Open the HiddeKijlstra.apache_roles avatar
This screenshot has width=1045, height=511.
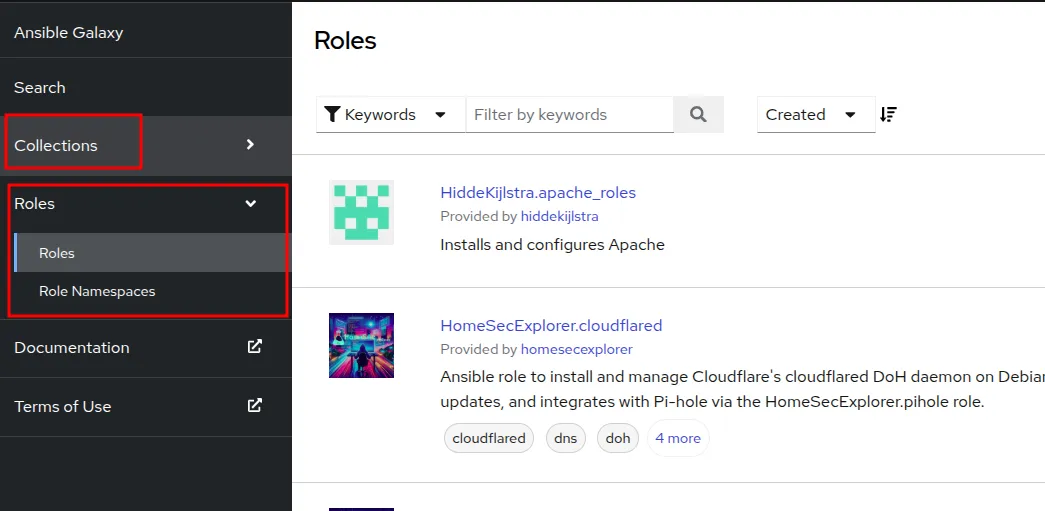pyautogui.click(x=361, y=212)
